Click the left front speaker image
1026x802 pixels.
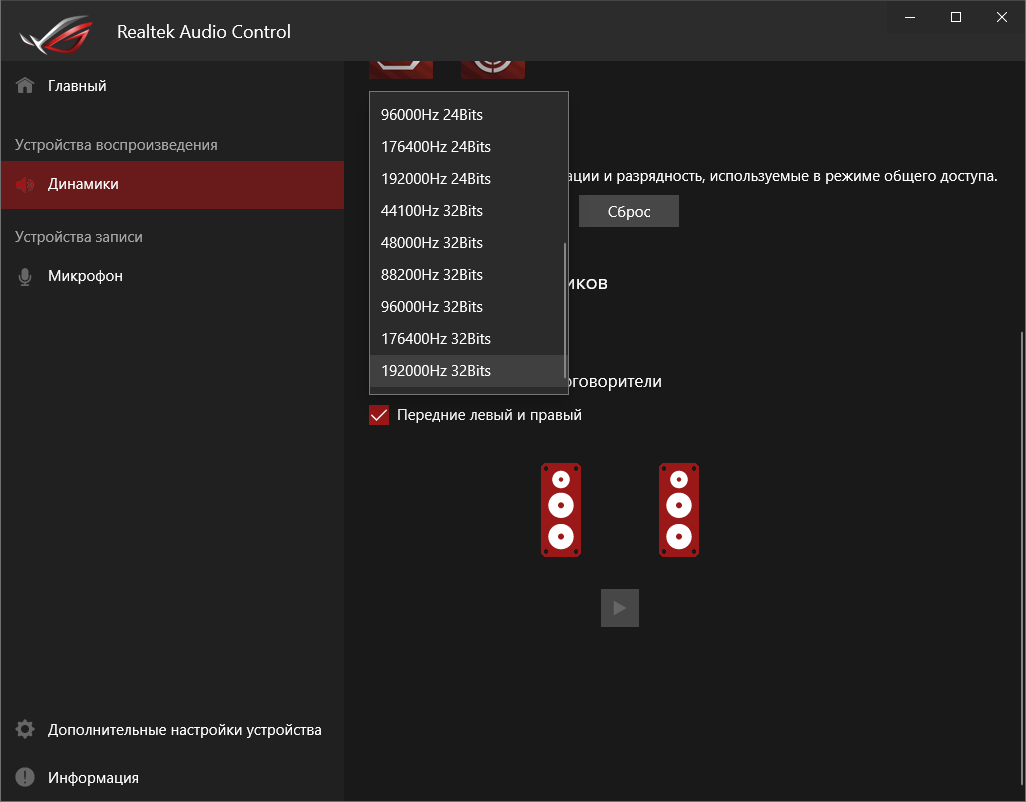point(561,510)
